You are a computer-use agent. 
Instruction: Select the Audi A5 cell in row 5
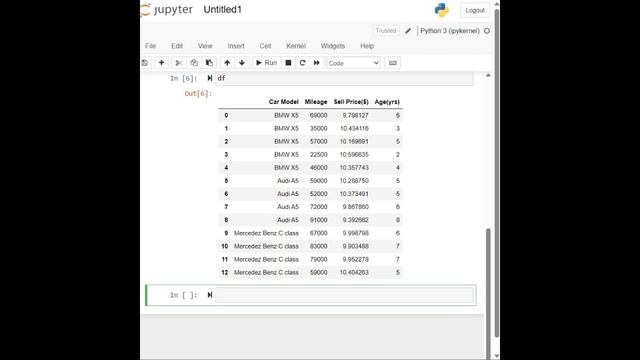[288, 181]
